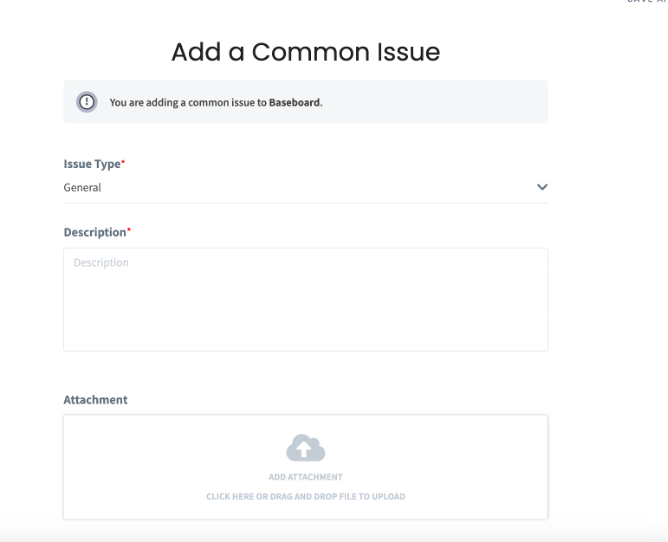Click the 'Add a Common Issue' heading
This screenshot has width=668, height=542.
click(305, 52)
